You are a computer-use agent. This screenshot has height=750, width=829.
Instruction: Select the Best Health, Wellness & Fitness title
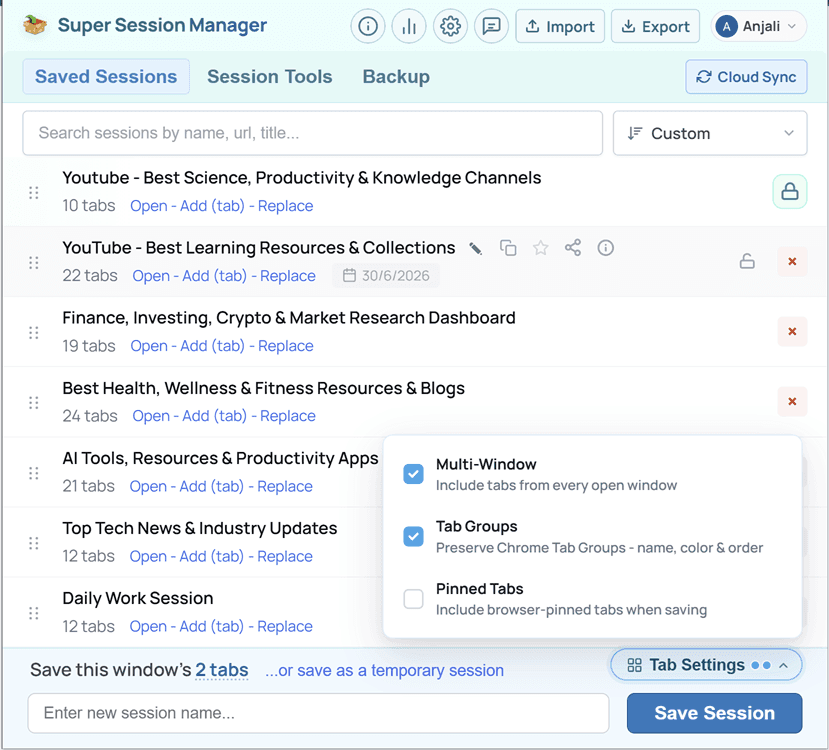263,388
